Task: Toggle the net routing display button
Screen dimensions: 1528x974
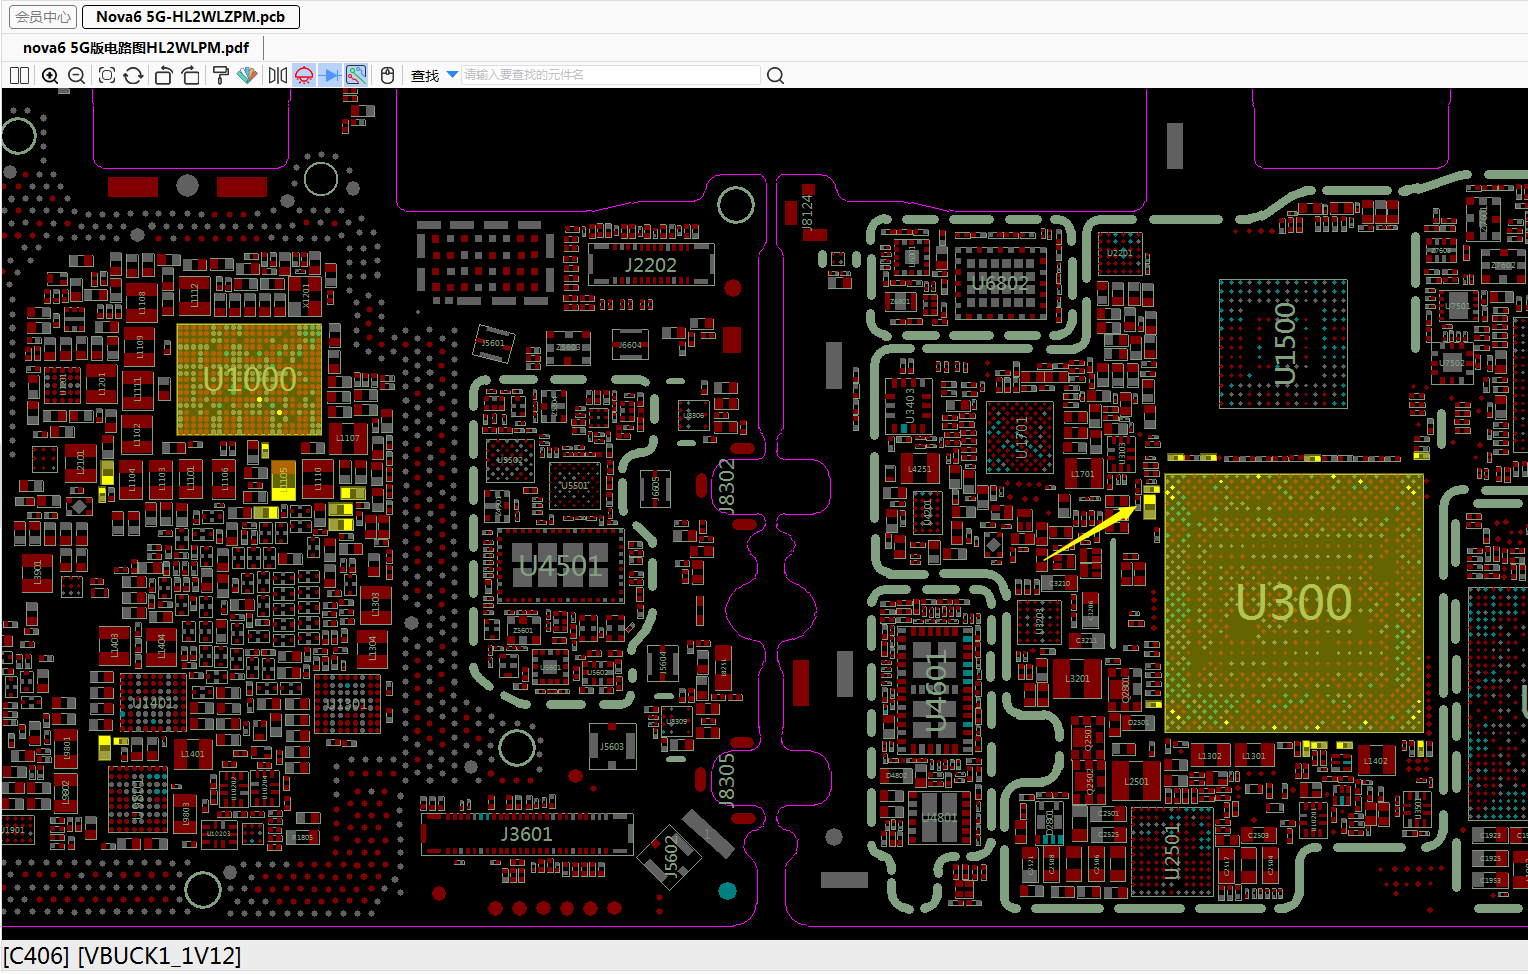Action: 356,76
